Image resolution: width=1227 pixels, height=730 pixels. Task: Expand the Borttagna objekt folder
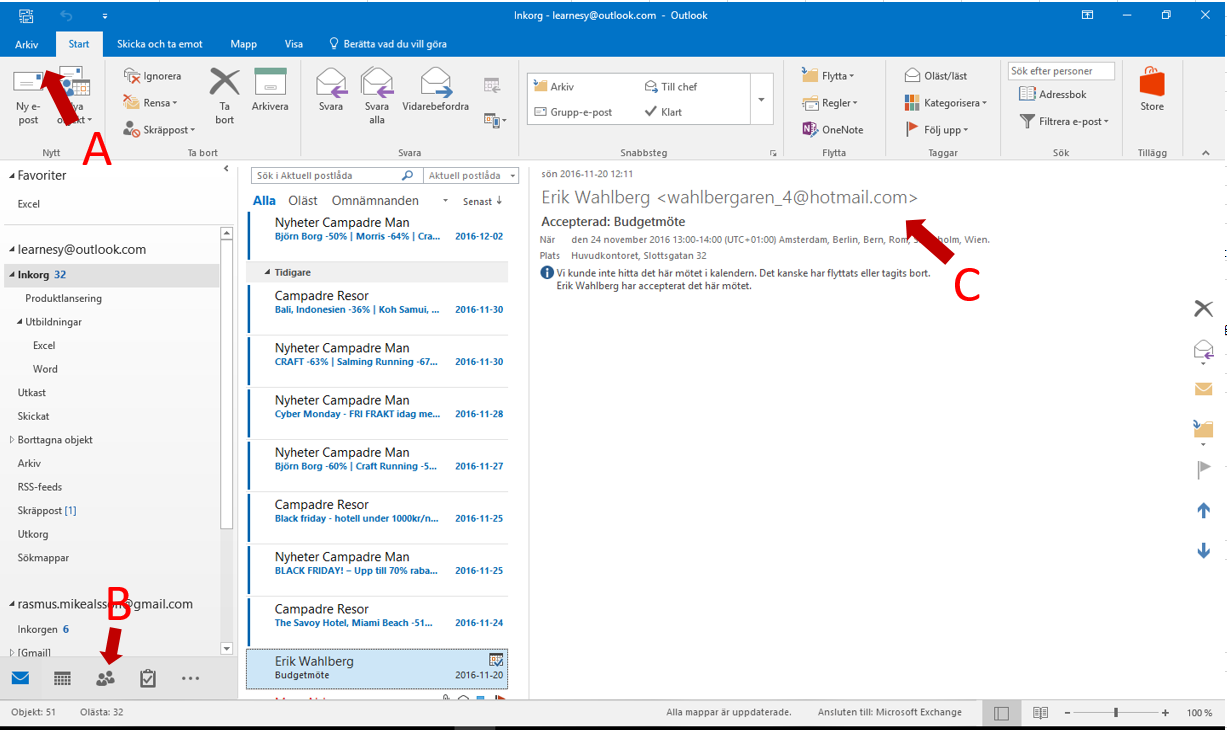(12, 440)
